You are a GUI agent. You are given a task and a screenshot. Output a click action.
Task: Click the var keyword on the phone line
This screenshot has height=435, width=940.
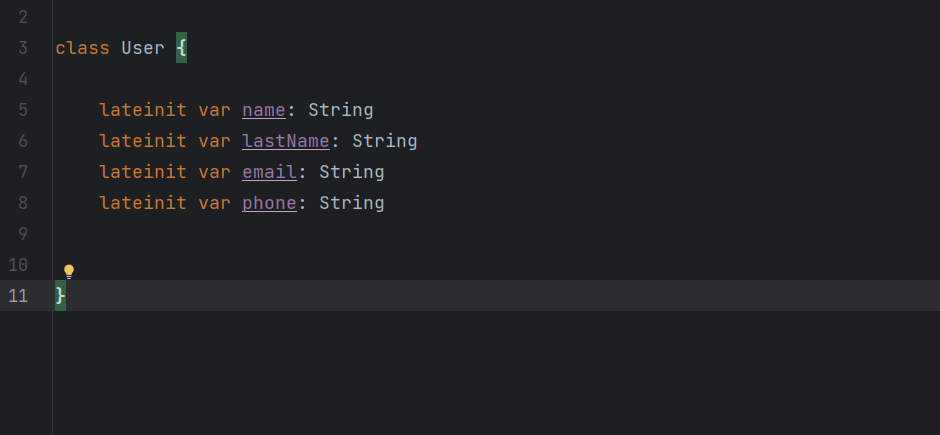[214, 203]
